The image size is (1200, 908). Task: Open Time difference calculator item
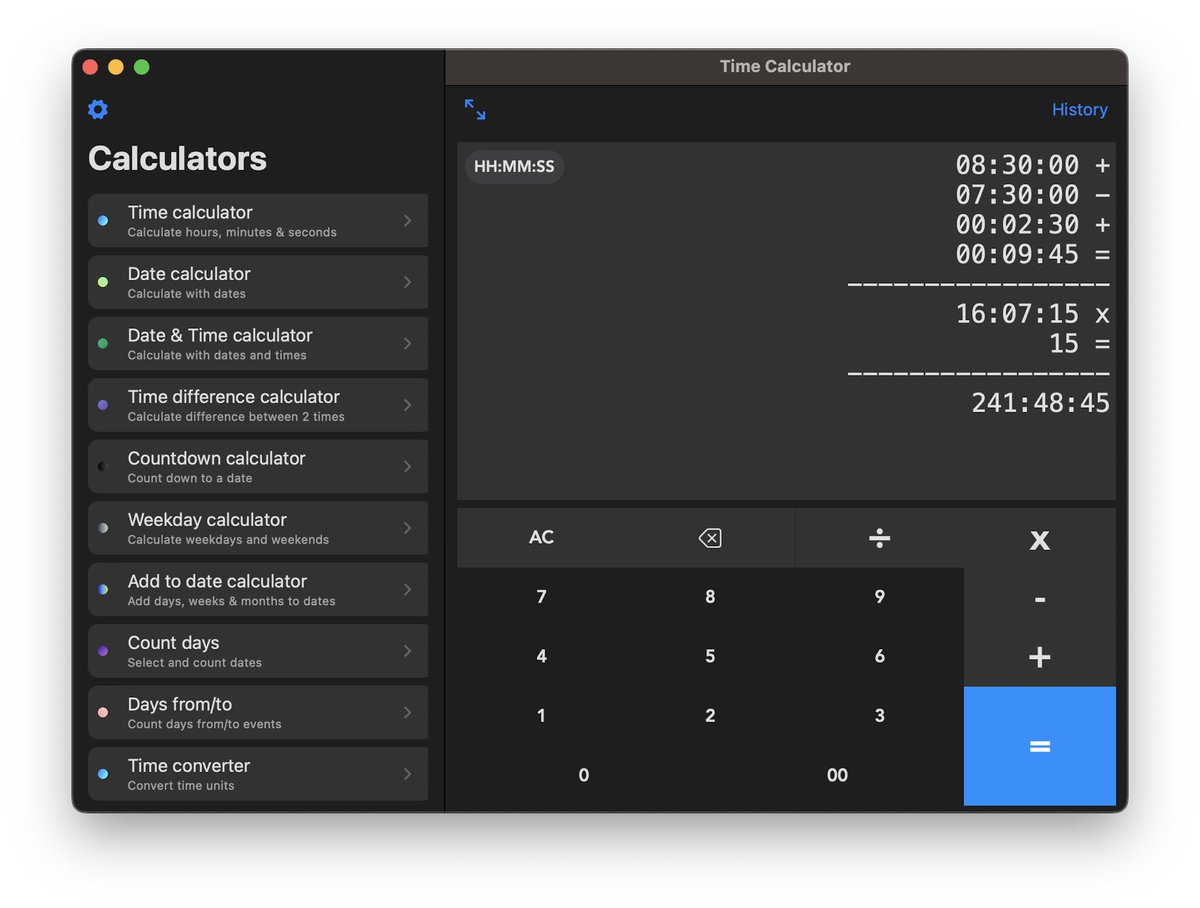258,405
